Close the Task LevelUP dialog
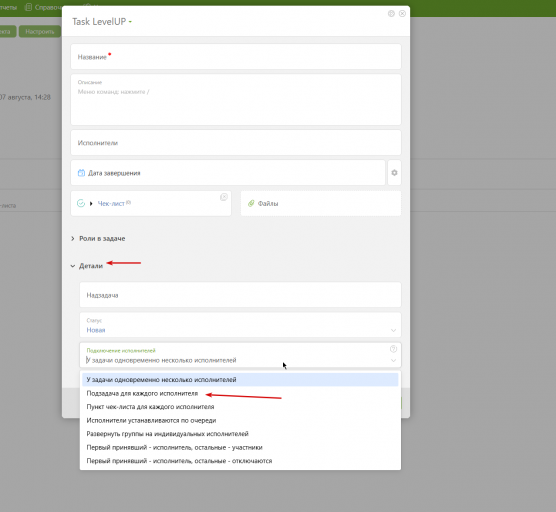 [402, 13]
